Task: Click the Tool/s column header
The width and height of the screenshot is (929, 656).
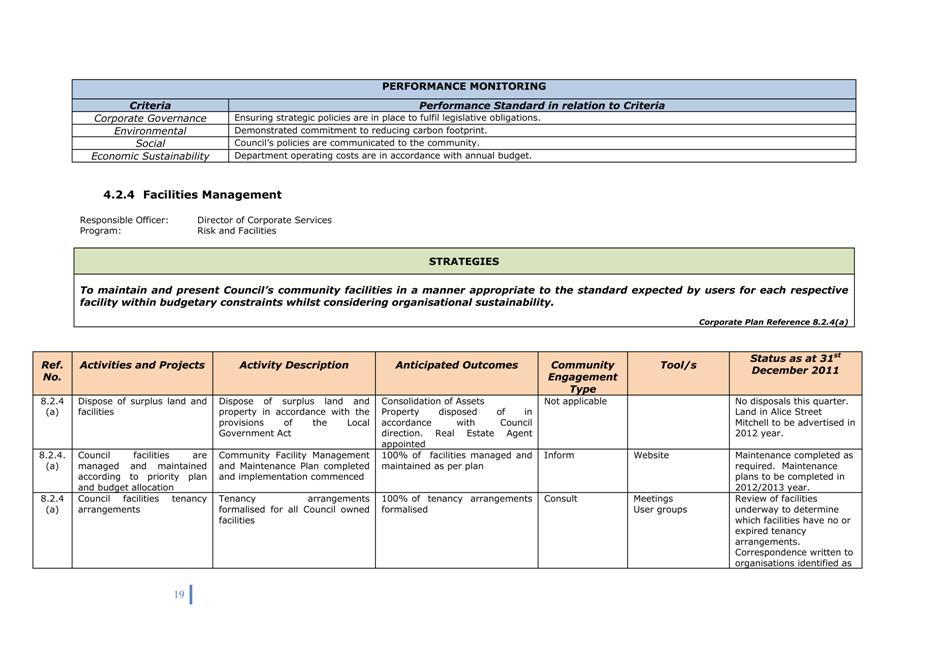Action: 678,365
